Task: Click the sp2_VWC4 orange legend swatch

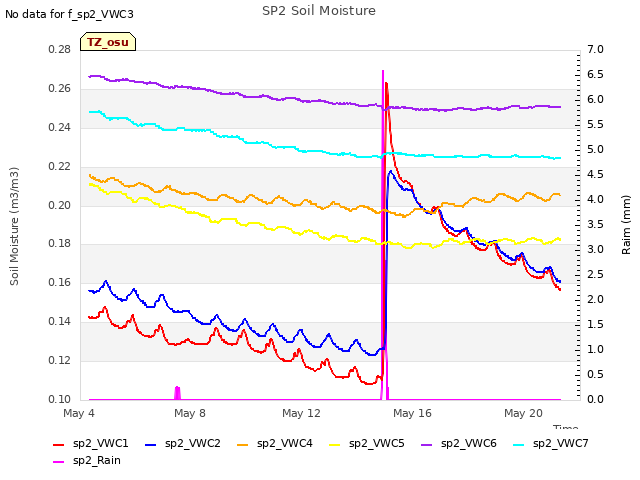Action: pos(243,445)
